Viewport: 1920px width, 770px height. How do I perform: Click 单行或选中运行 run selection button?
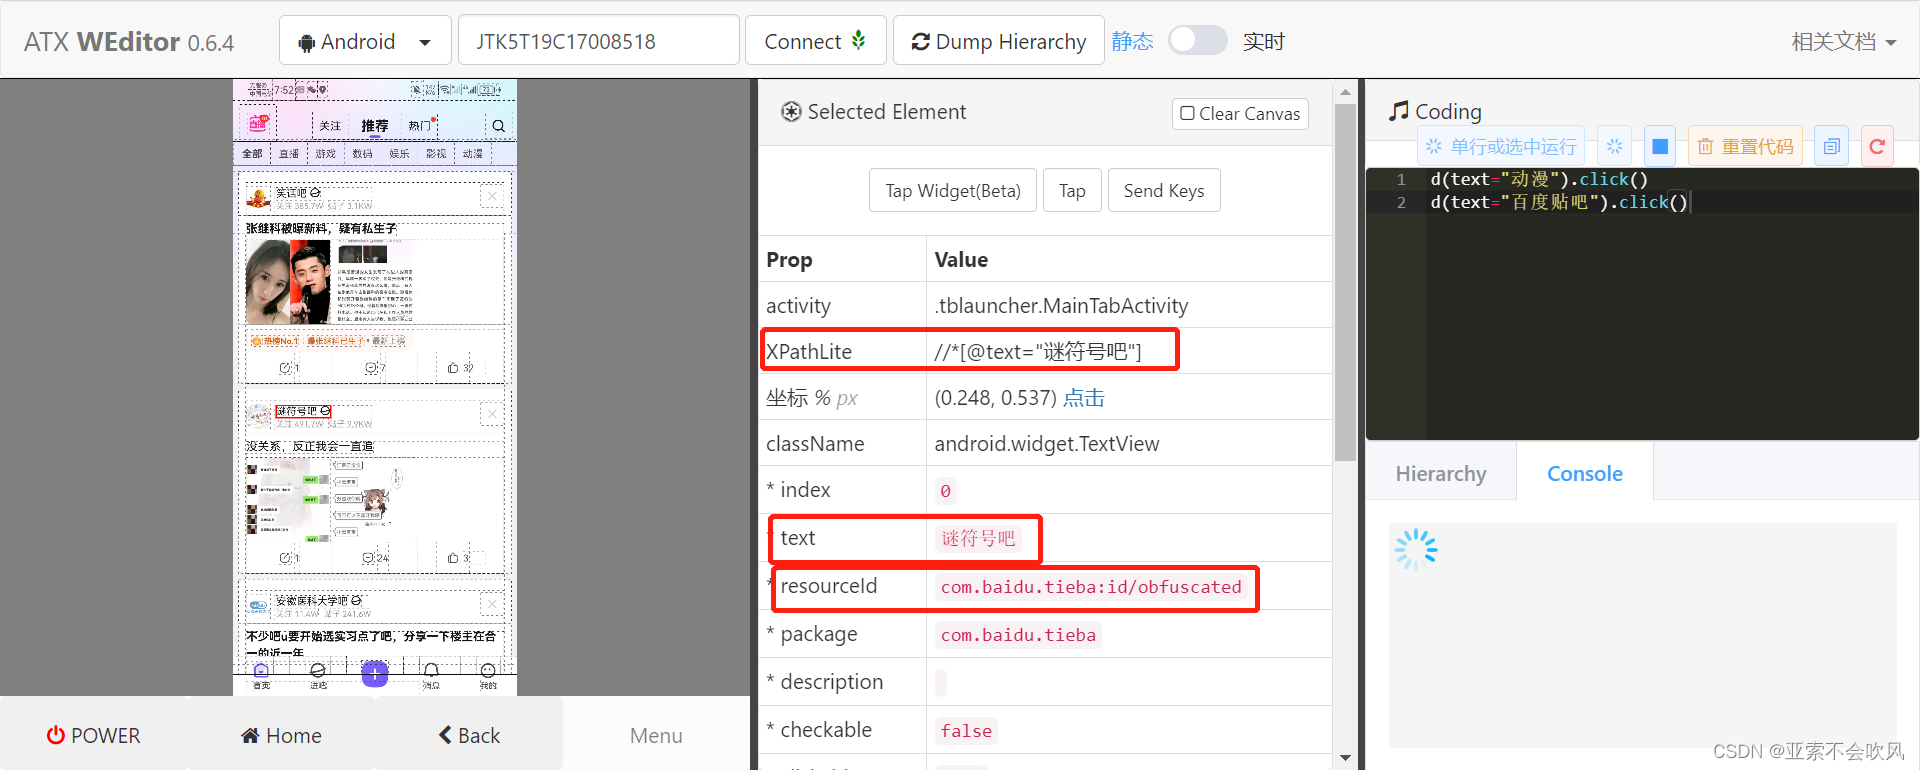click(x=1502, y=147)
